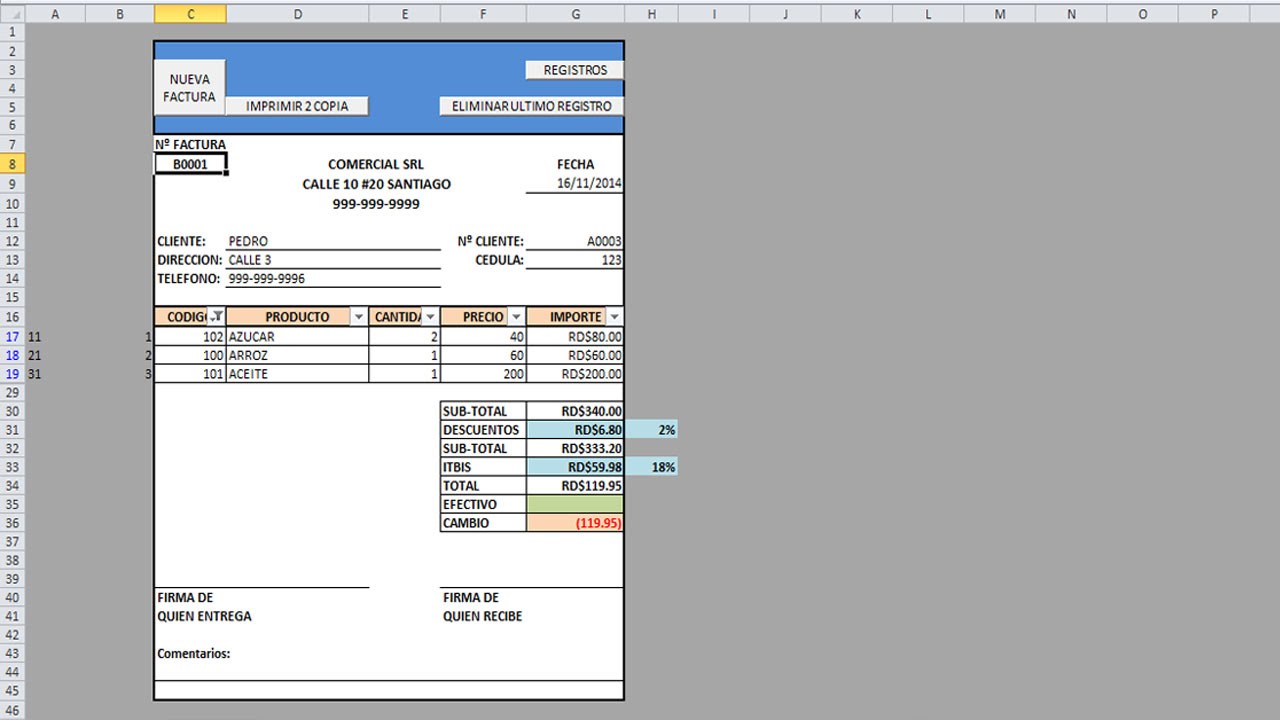Viewport: 1280px width, 720px height.
Task: Open the IMPORTE column filter dropdown
Action: (615, 317)
